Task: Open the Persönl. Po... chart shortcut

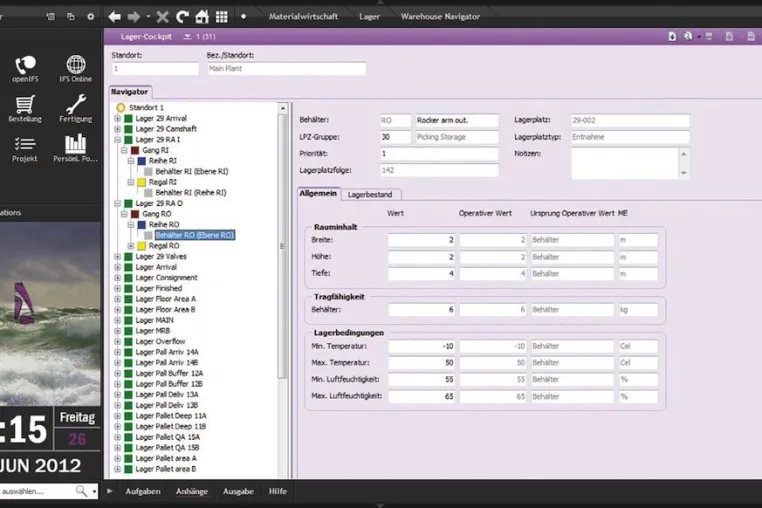Action: pyautogui.click(x=75, y=149)
